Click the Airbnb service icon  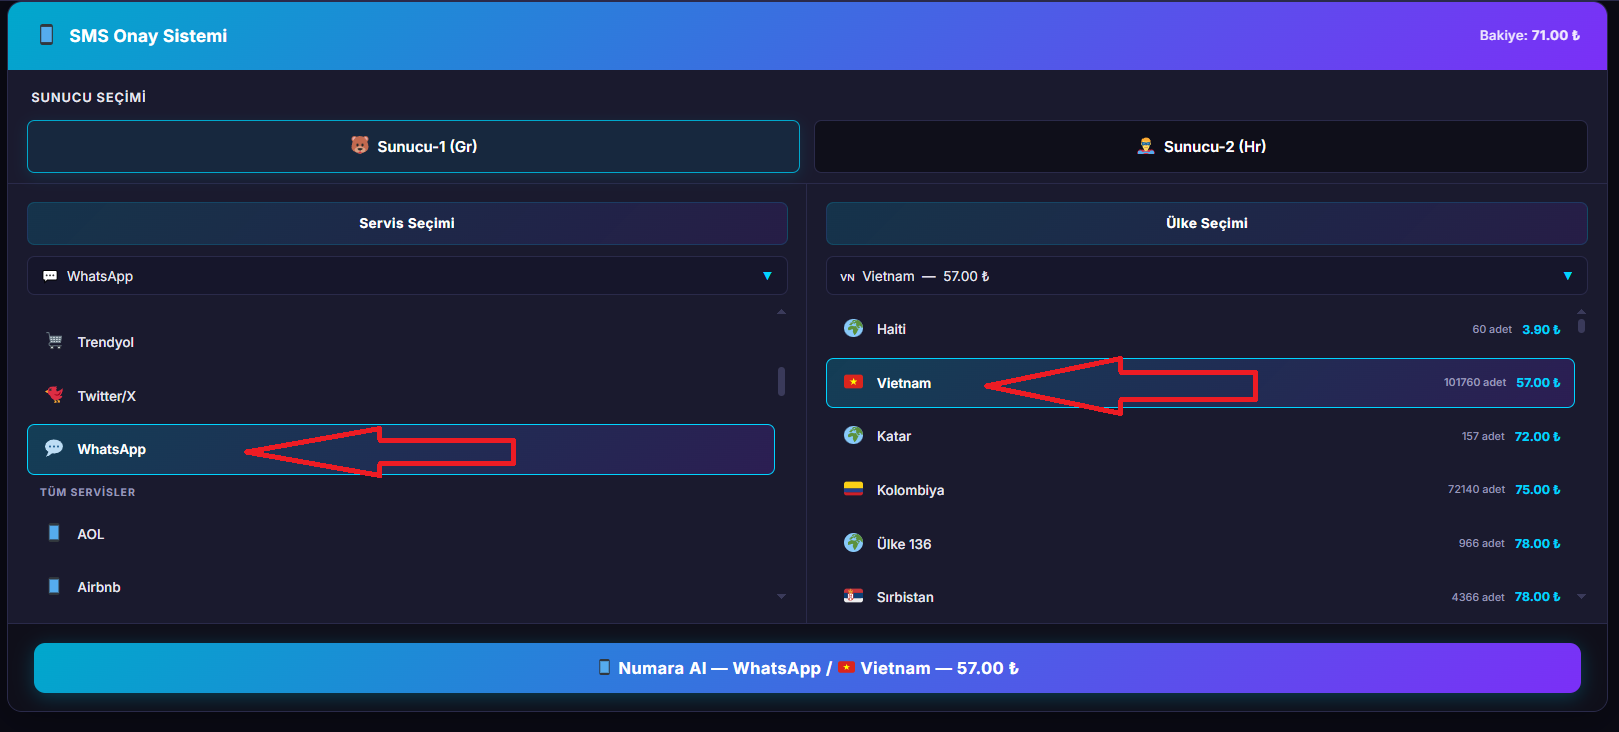pyautogui.click(x=54, y=587)
